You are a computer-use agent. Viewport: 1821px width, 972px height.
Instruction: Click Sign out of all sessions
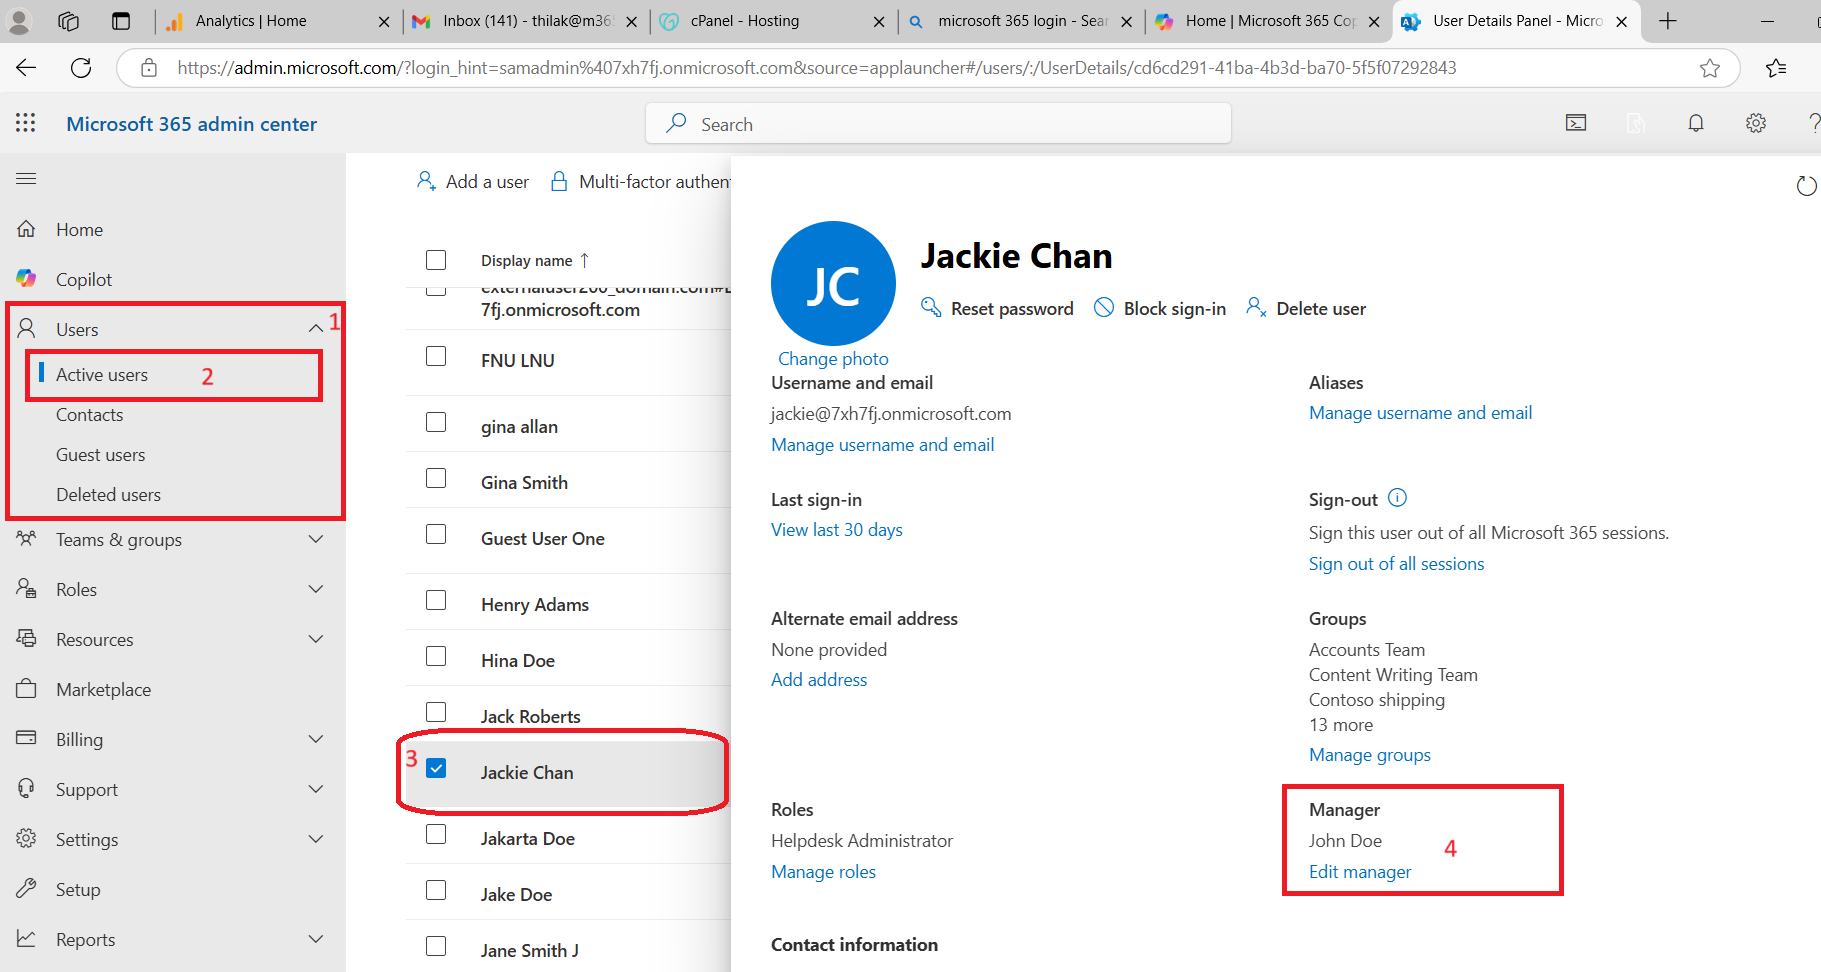tap(1396, 563)
